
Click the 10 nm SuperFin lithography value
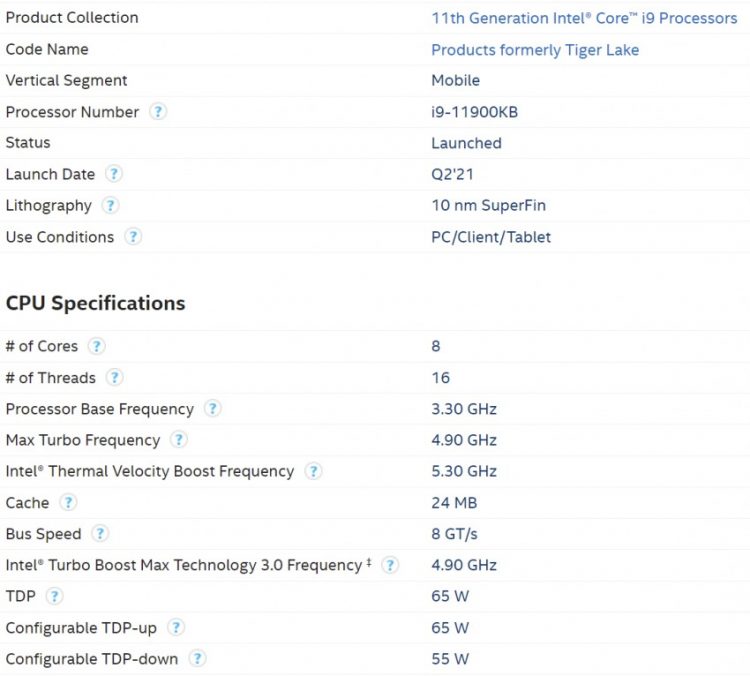click(x=488, y=206)
